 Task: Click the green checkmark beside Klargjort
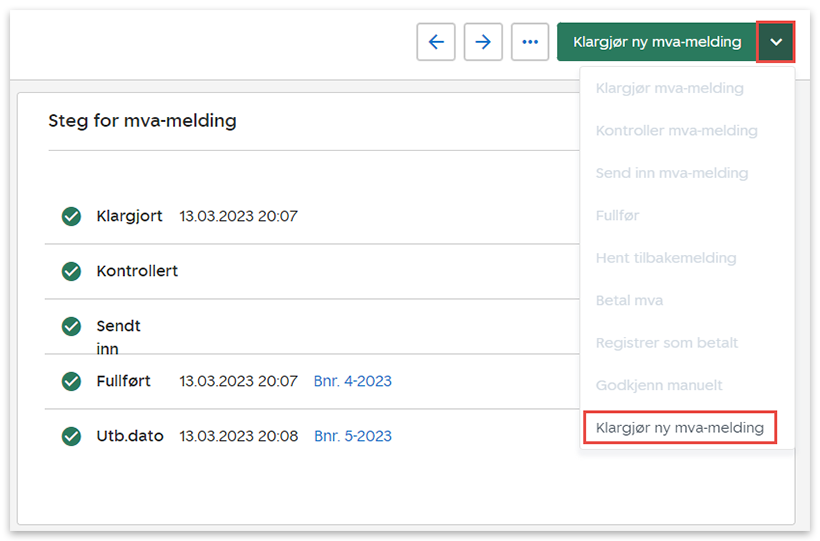coord(71,216)
